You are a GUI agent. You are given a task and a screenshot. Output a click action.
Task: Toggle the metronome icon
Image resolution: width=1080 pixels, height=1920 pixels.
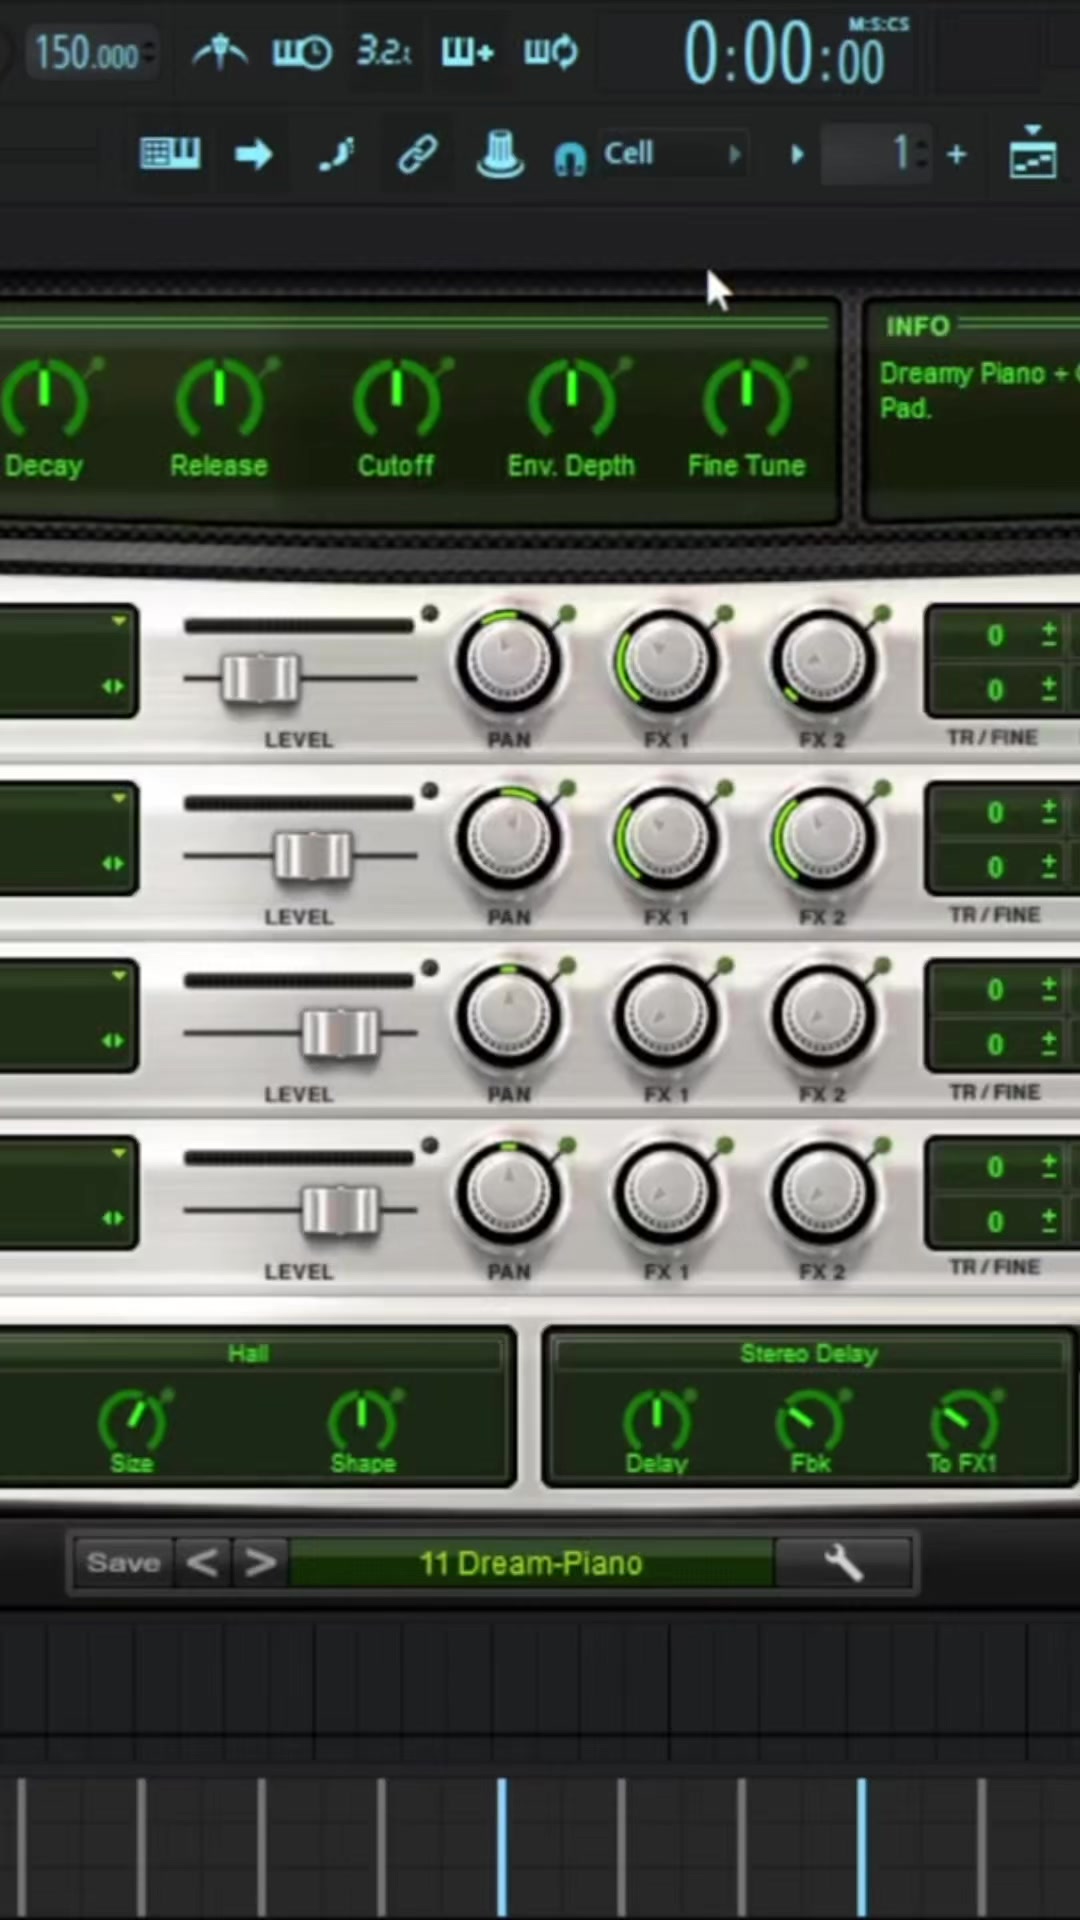(x=219, y=52)
